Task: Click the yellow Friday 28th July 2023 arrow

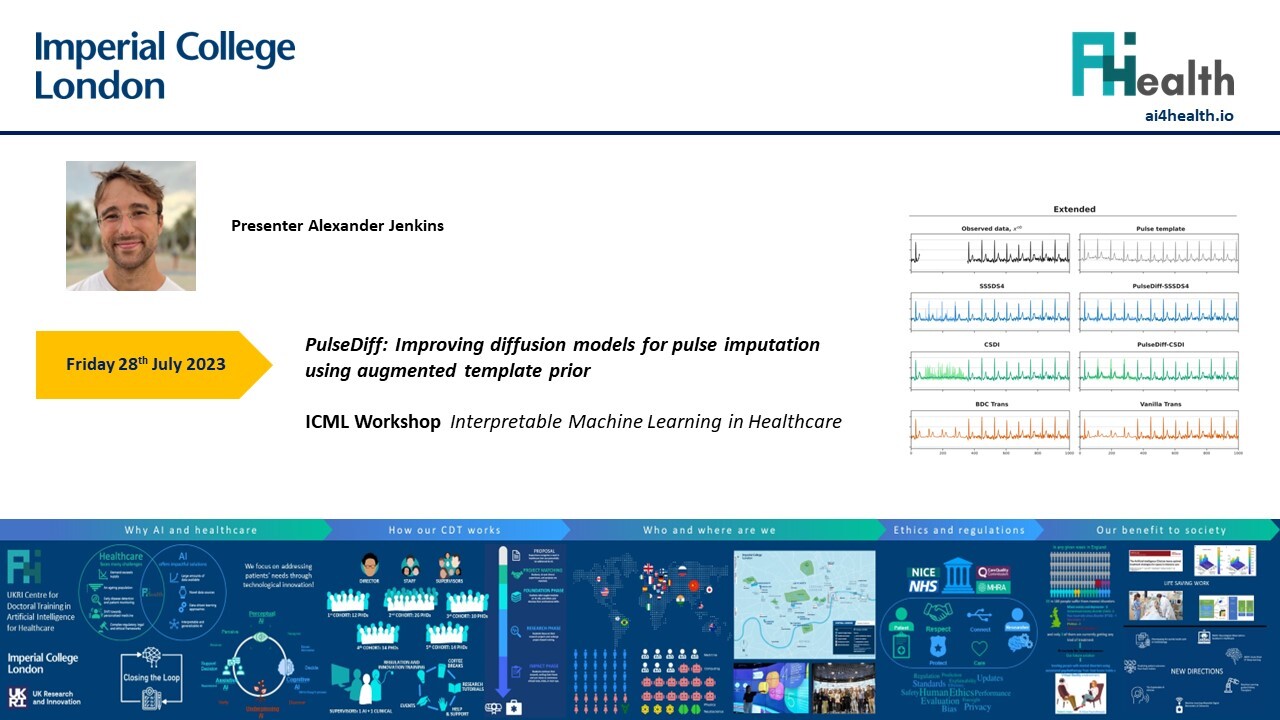Action: click(x=153, y=364)
